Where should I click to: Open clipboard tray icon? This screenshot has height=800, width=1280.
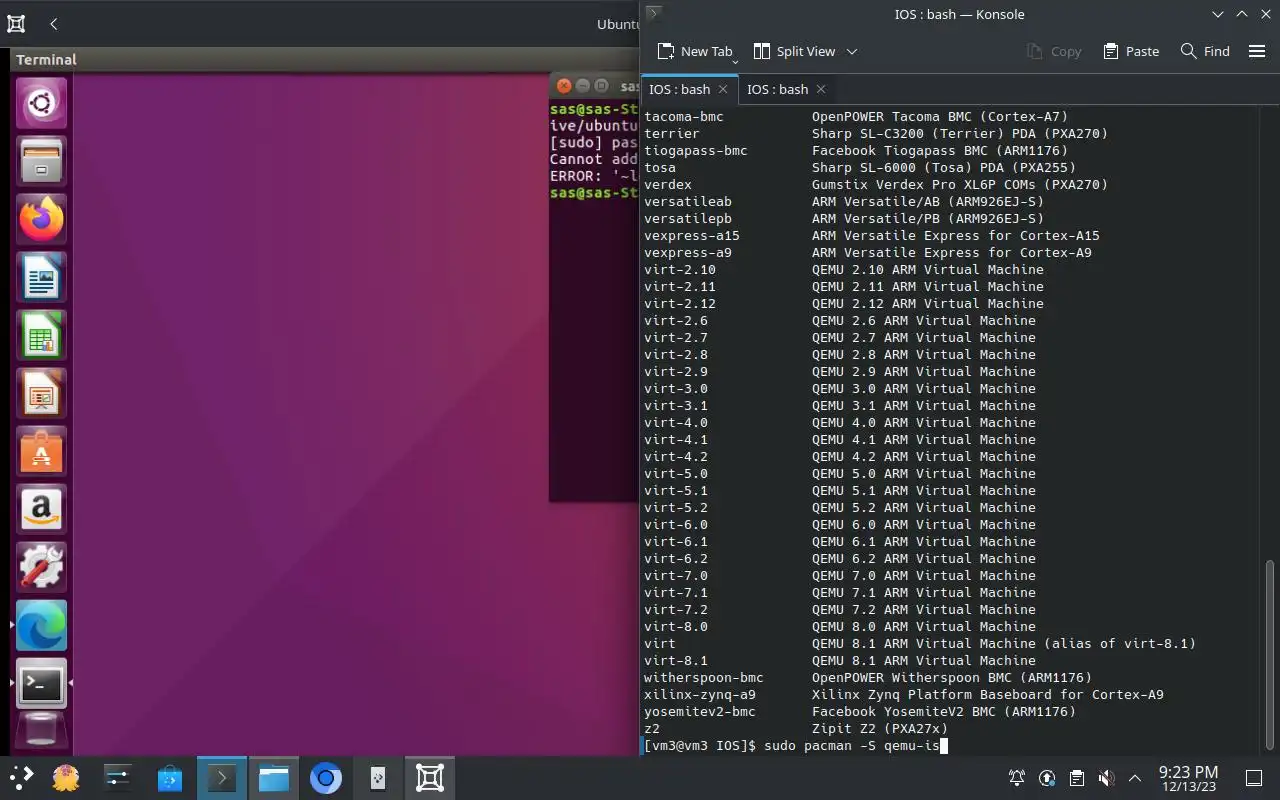pyautogui.click(x=1077, y=778)
